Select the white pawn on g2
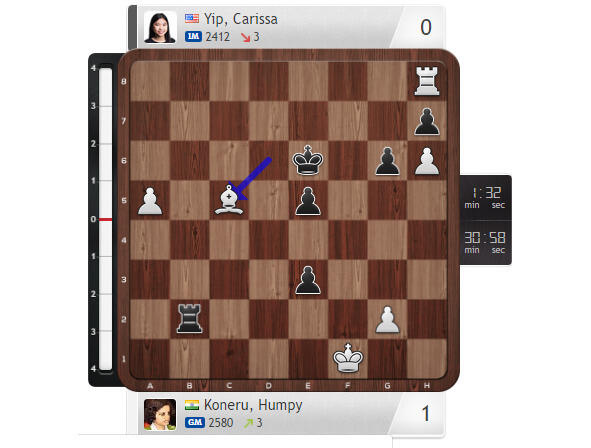This screenshot has height=448, width=591. [x=387, y=320]
